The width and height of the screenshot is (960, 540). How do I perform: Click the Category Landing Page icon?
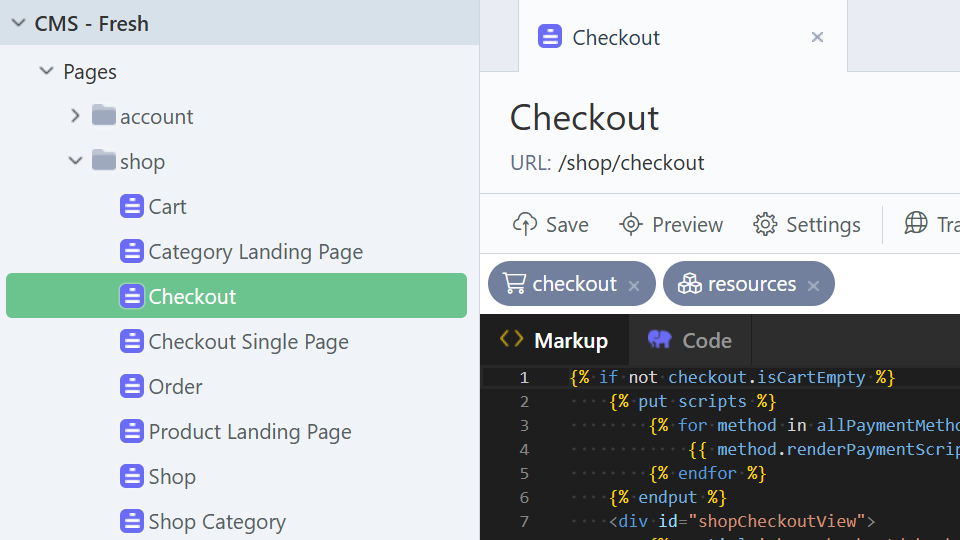[132, 251]
